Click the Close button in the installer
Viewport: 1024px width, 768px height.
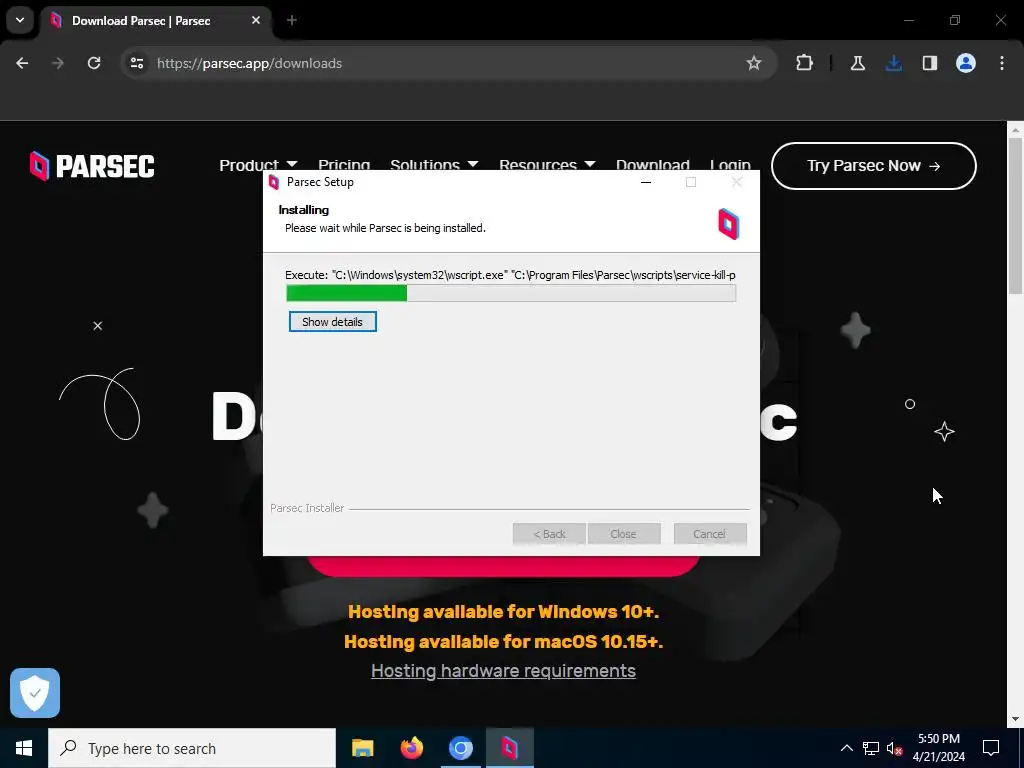point(624,534)
